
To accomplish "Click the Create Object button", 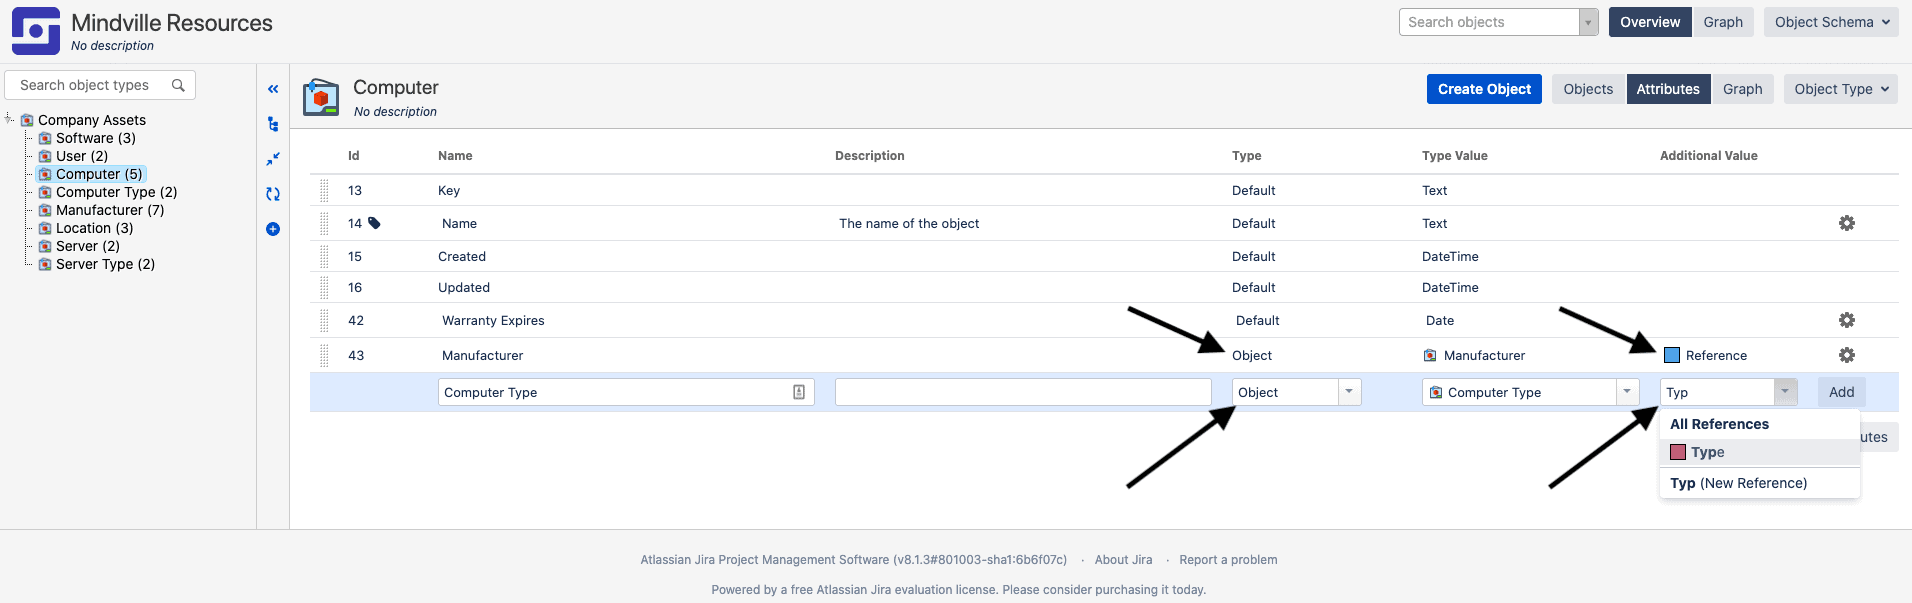I will [1484, 89].
